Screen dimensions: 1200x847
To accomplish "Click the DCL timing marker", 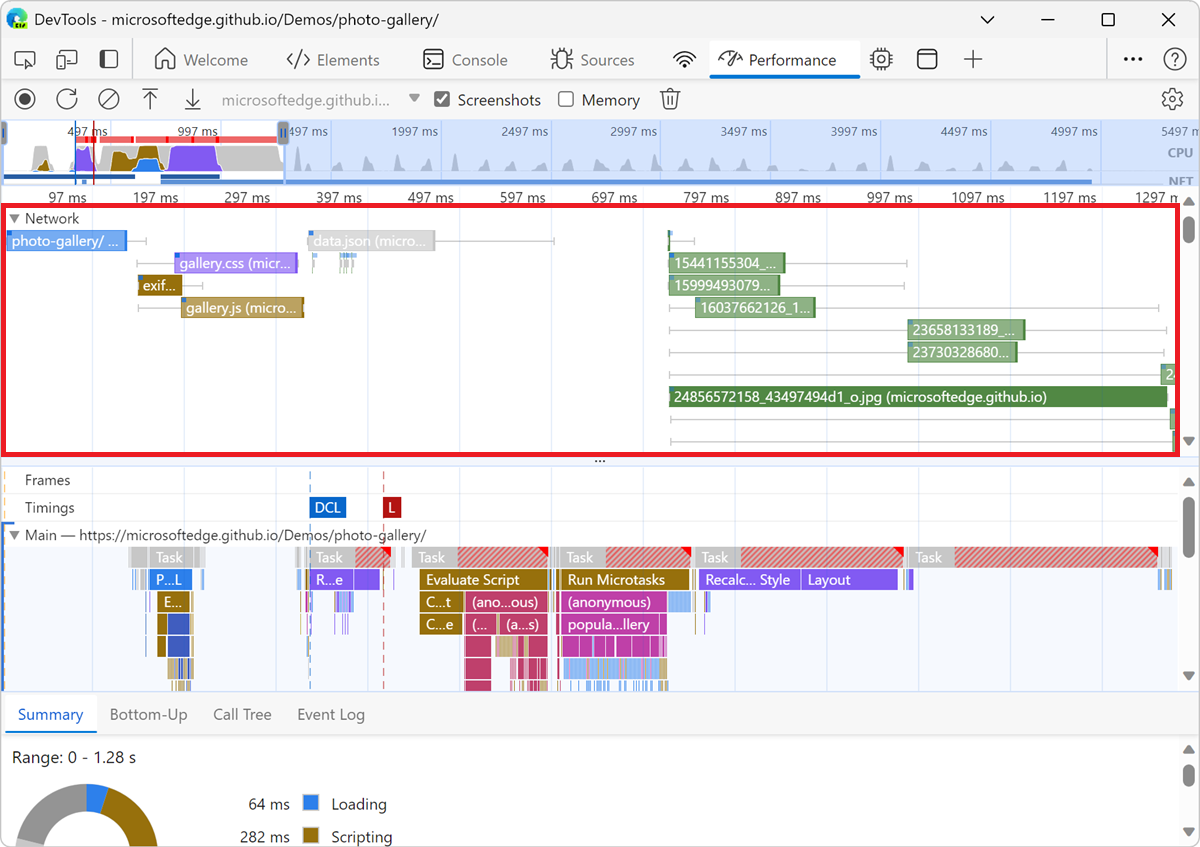I will (327, 507).
